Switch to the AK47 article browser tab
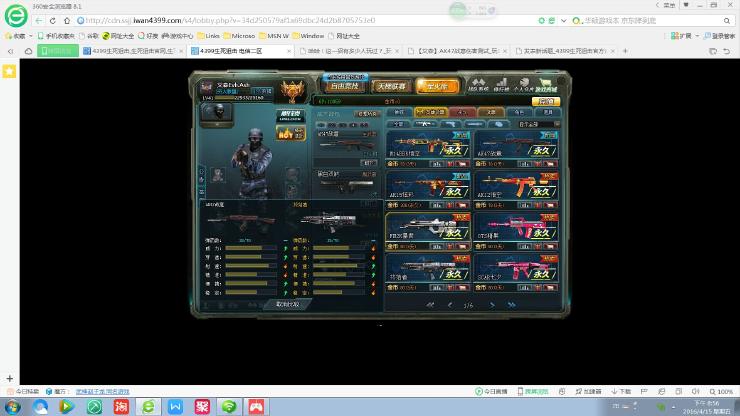This screenshot has height=416, width=740. click(457, 51)
